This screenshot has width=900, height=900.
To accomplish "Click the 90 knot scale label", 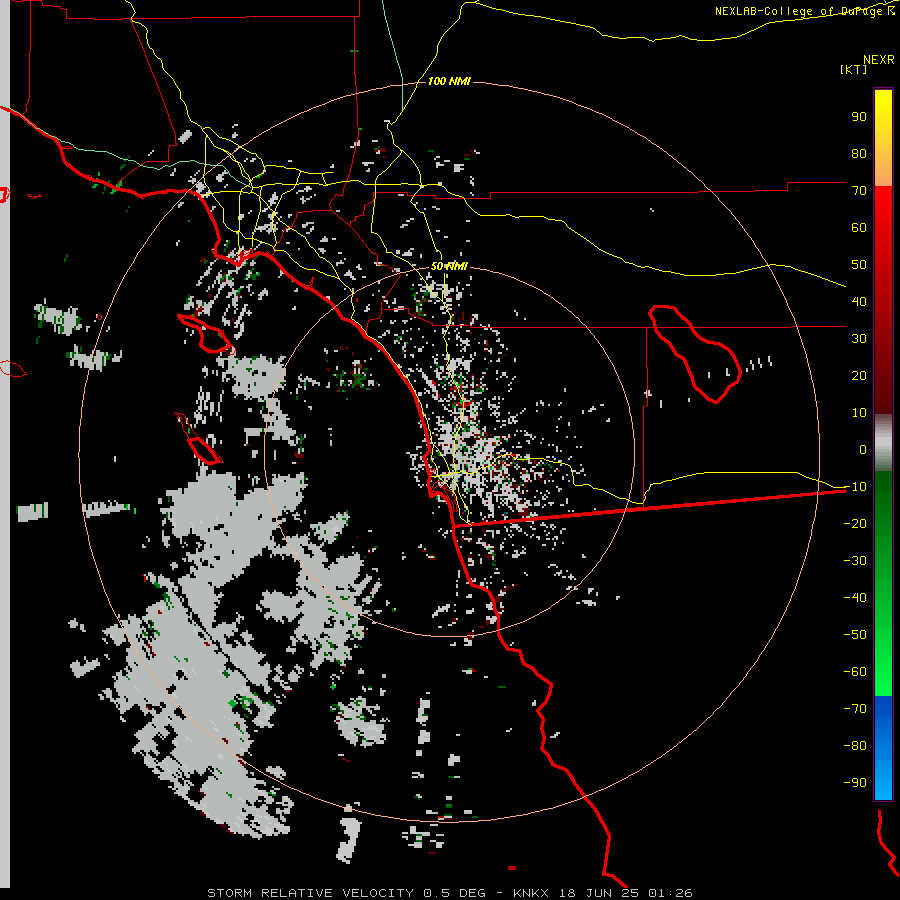I will [859, 117].
